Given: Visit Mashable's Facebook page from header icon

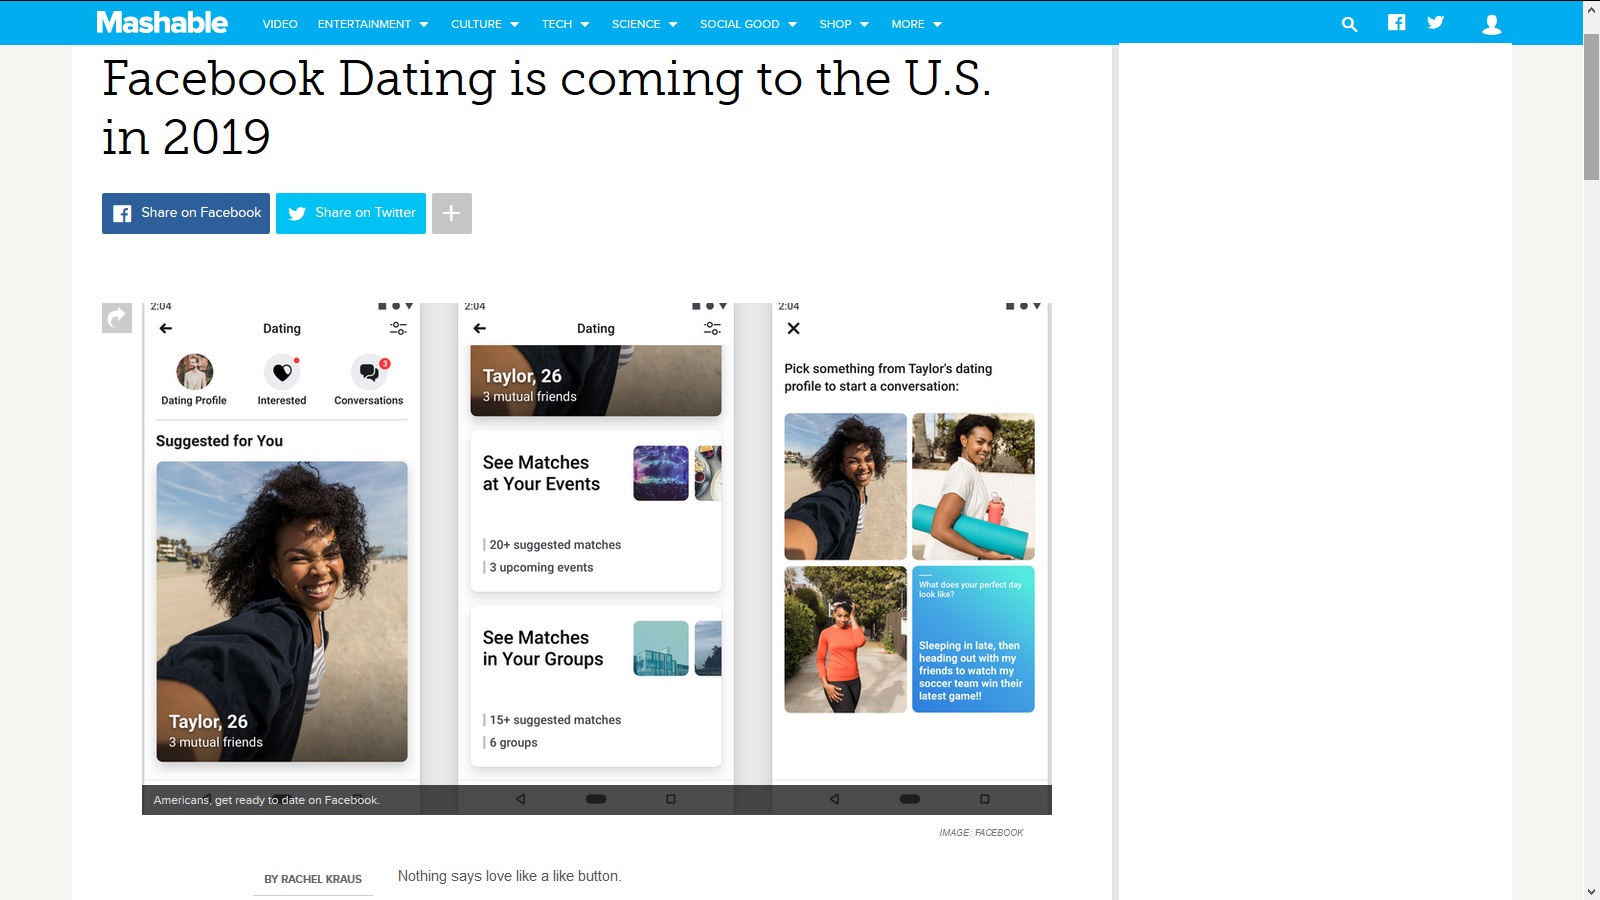Looking at the screenshot, I should (1397, 22).
